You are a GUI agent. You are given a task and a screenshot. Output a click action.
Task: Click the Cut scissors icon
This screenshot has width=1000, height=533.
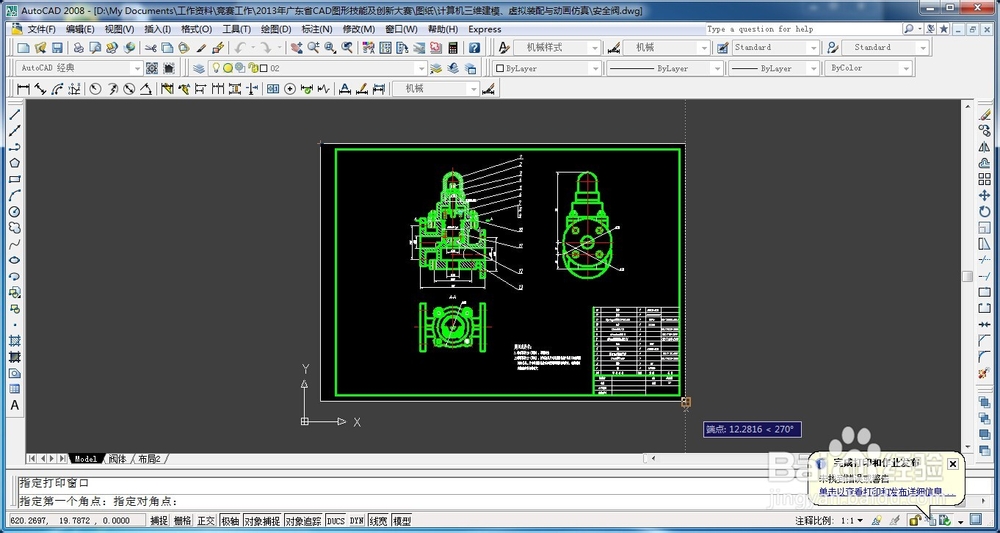coord(151,48)
